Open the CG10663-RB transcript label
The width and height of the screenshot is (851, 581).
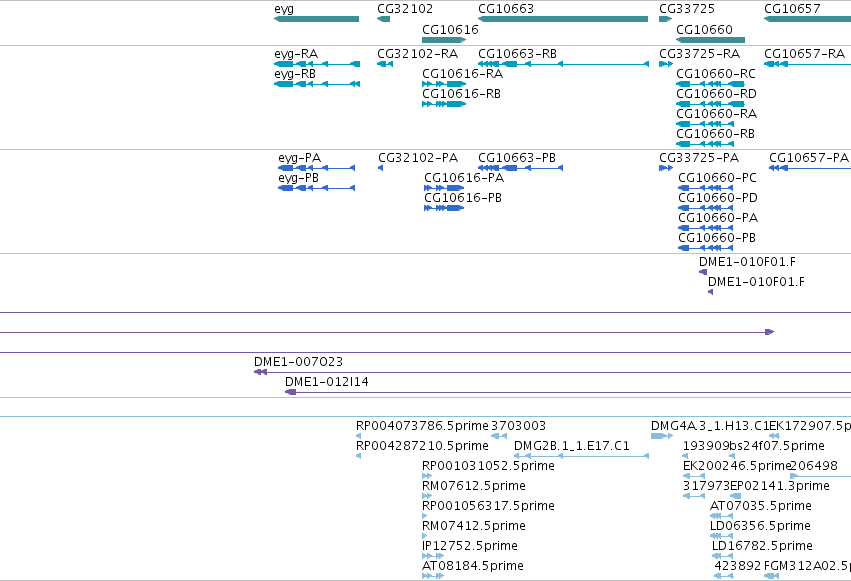pos(517,54)
